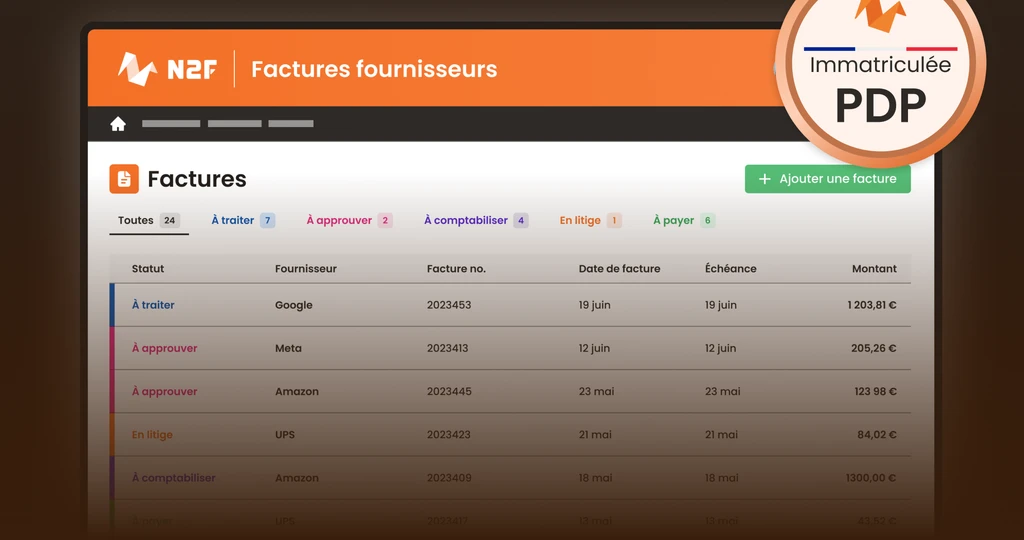This screenshot has height=540, width=1024.
Task: Select the Toutes tab
Action: [148, 221]
